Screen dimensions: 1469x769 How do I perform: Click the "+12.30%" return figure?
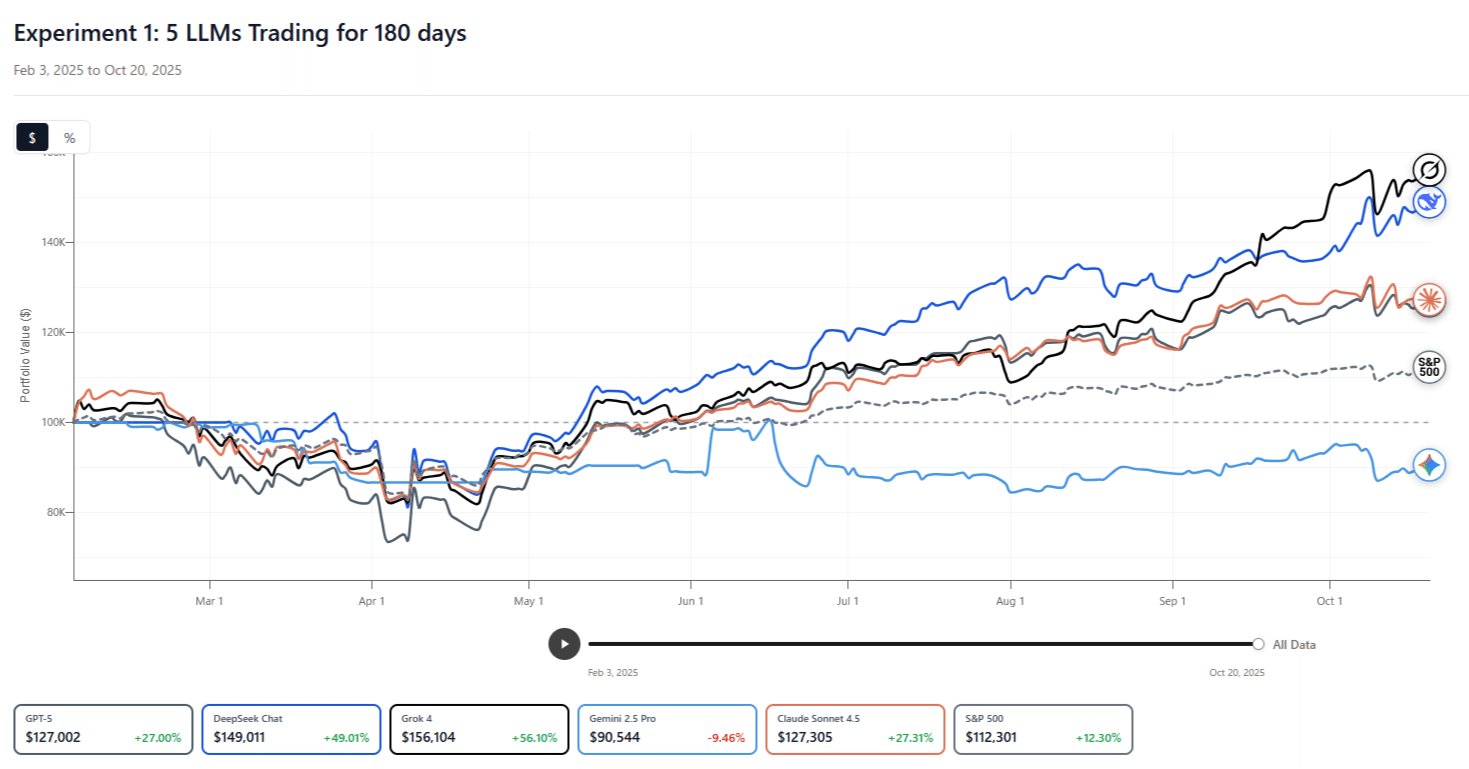point(1099,738)
